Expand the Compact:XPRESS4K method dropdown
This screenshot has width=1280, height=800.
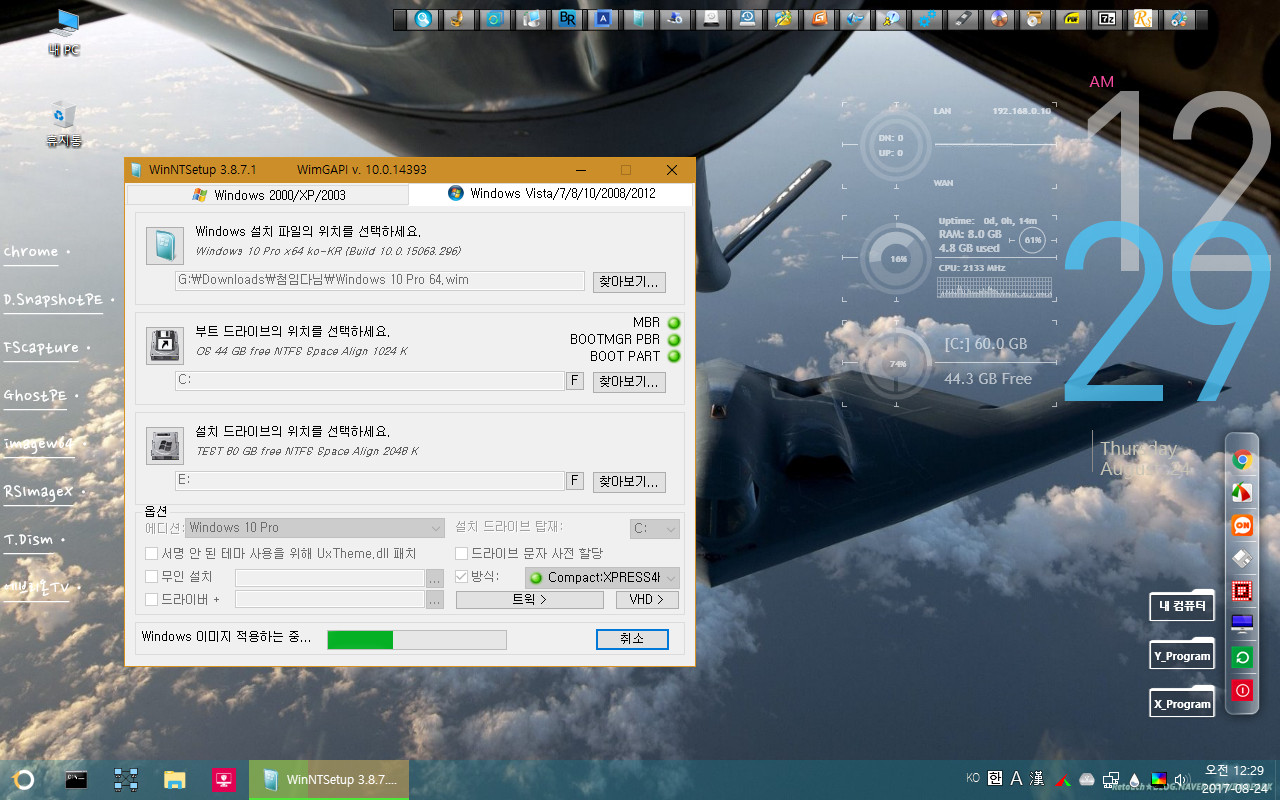[x=602, y=577]
